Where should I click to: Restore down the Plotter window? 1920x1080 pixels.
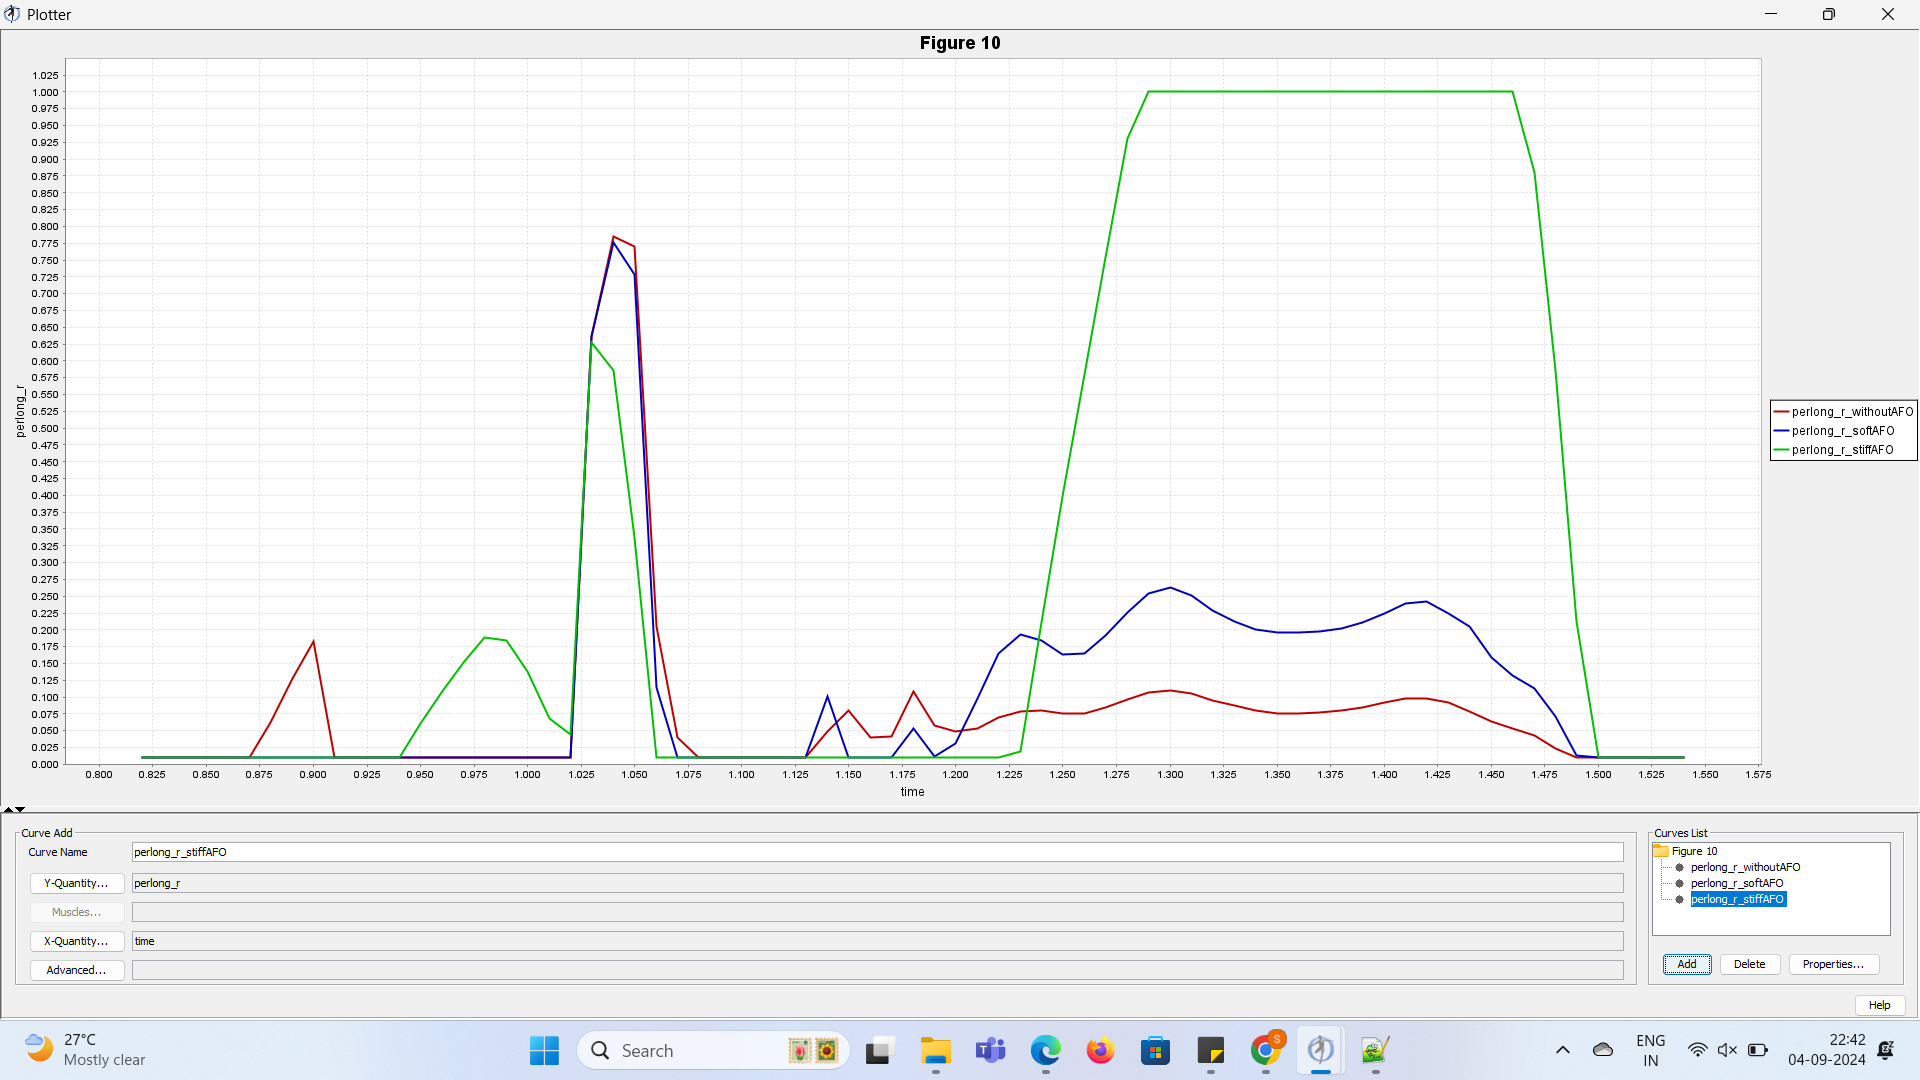pos(1829,14)
